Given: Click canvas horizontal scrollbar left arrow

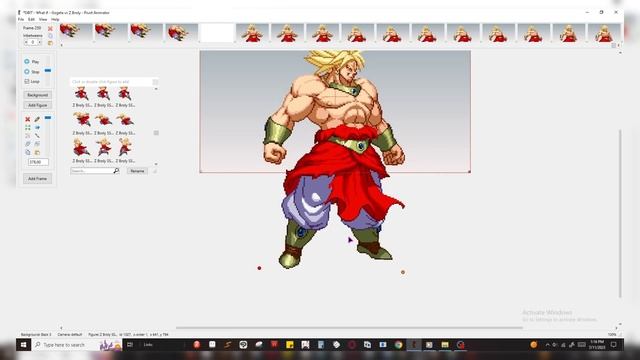Looking at the screenshot, I should (62, 327).
